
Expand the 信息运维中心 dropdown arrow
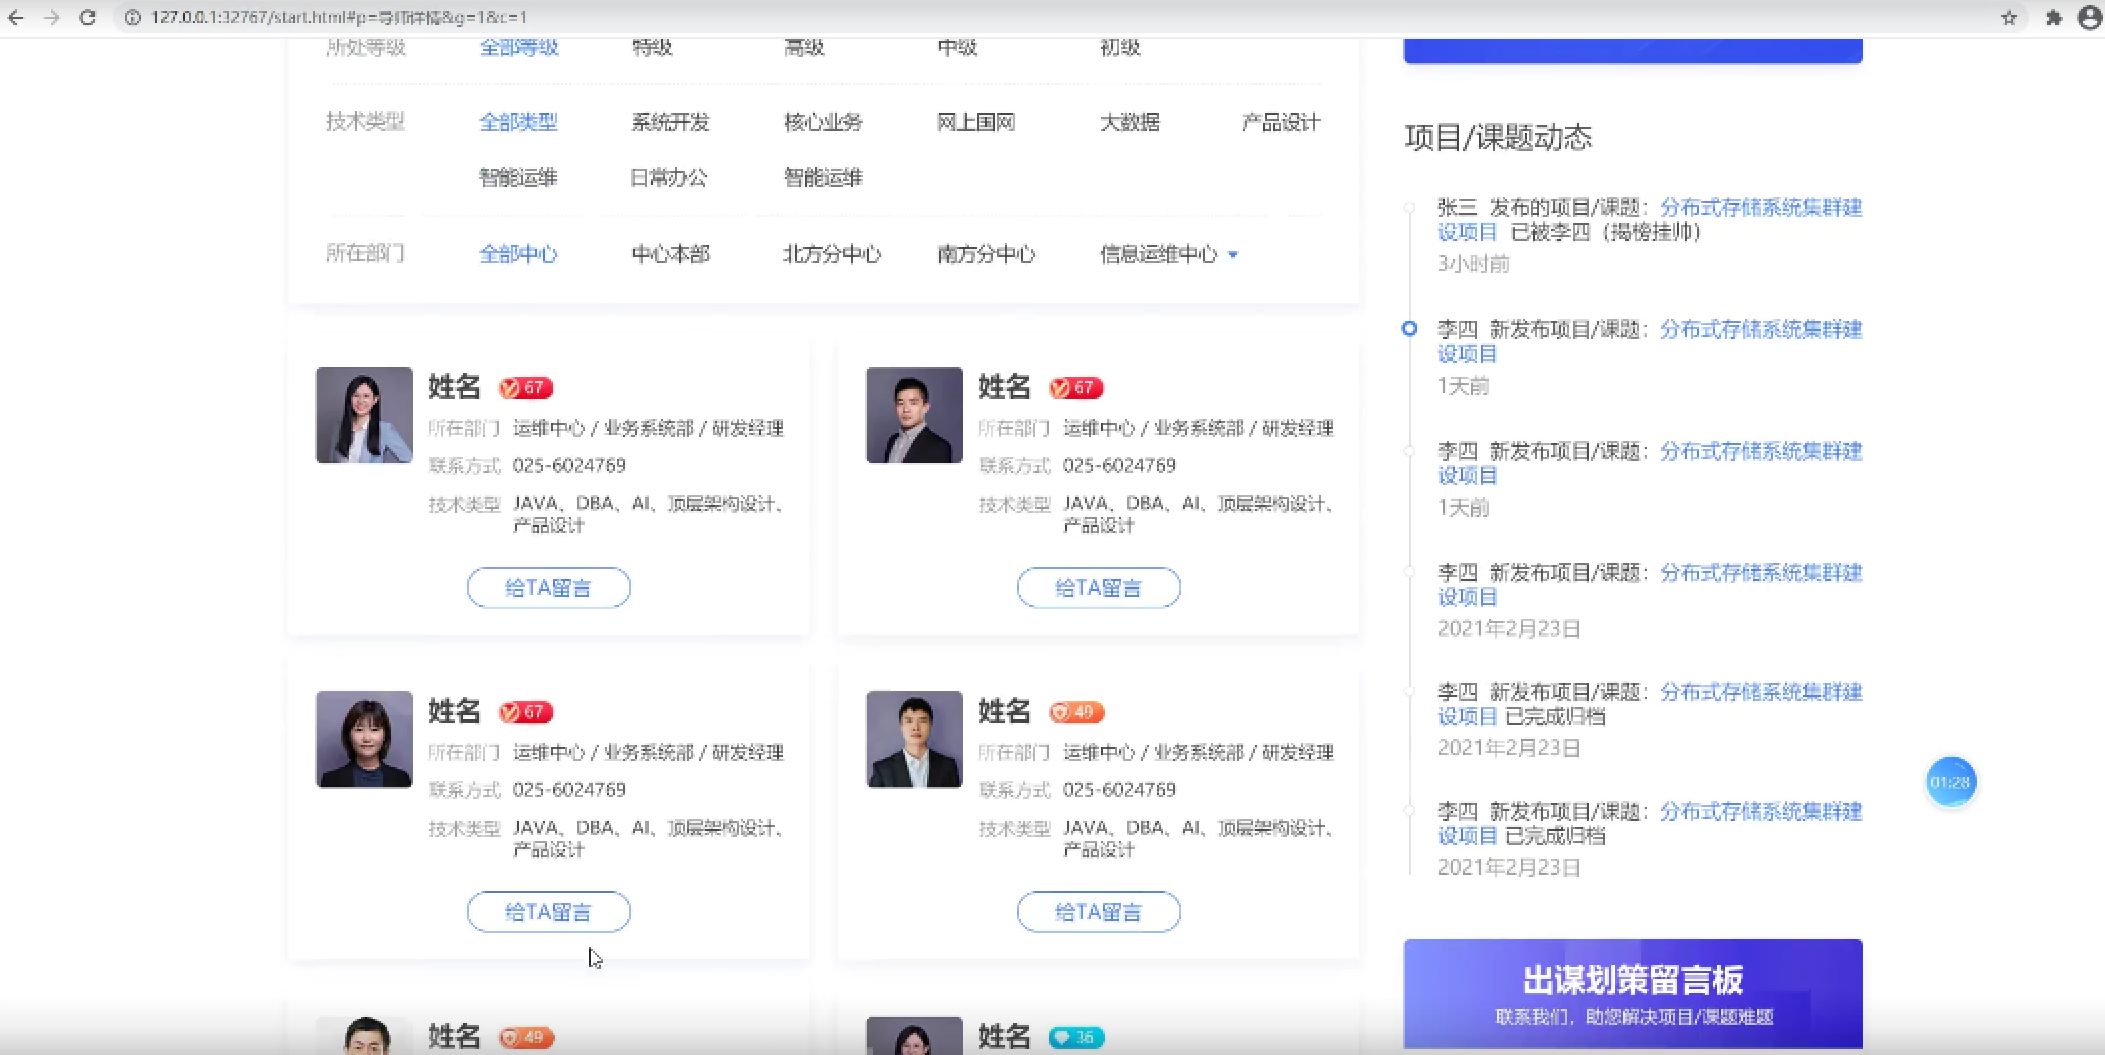[x=1233, y=255]
